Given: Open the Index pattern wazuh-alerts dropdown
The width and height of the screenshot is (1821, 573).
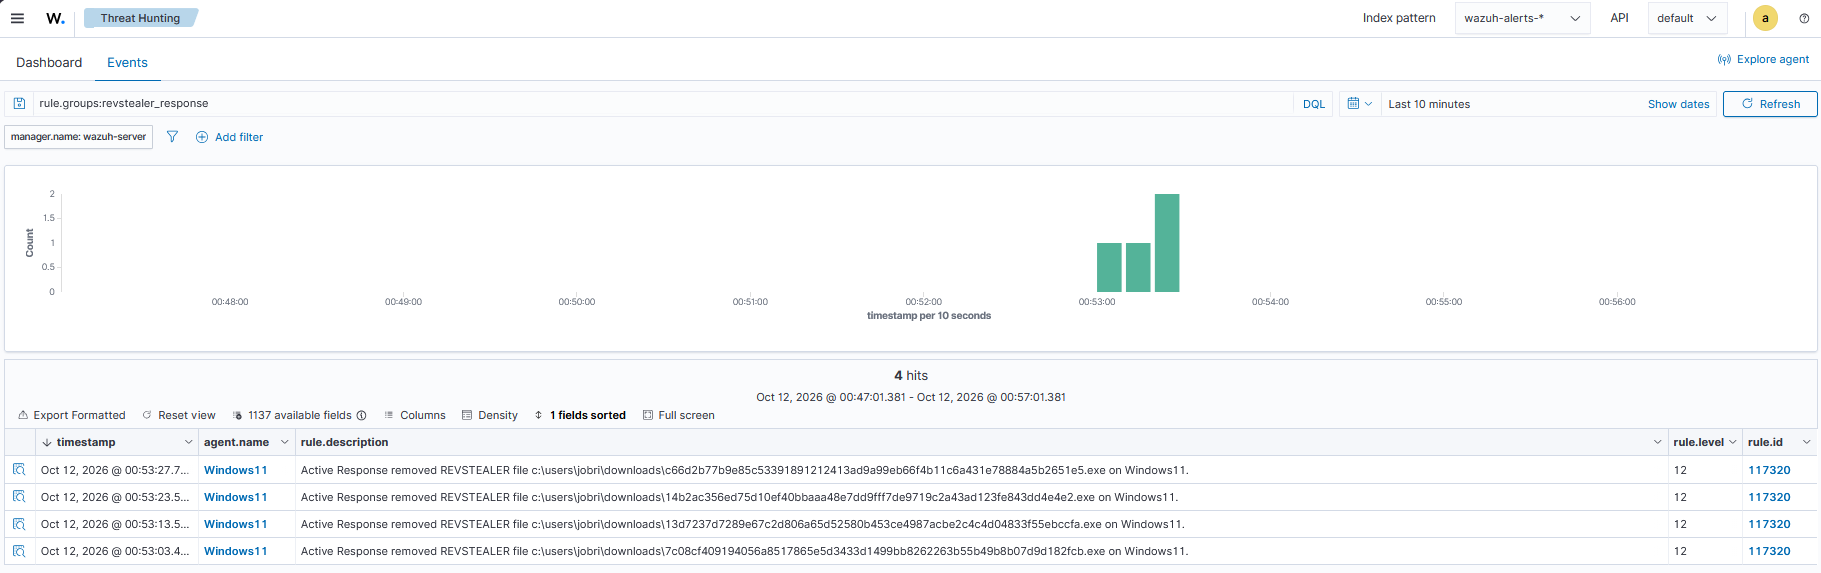Looking at the screenshot, I should coord(1522,18).
